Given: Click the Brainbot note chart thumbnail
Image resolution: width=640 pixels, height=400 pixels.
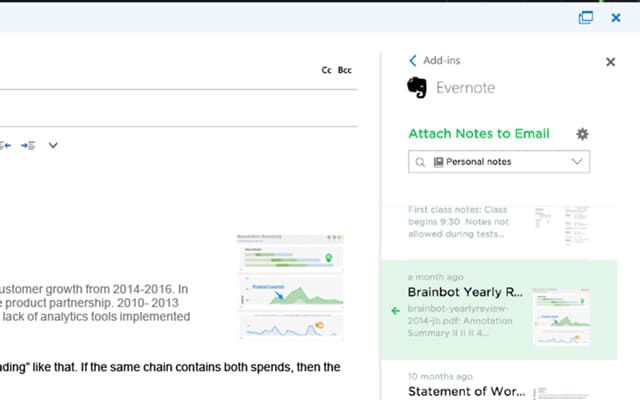Looking at the screenshot, I should coord(562,317).
